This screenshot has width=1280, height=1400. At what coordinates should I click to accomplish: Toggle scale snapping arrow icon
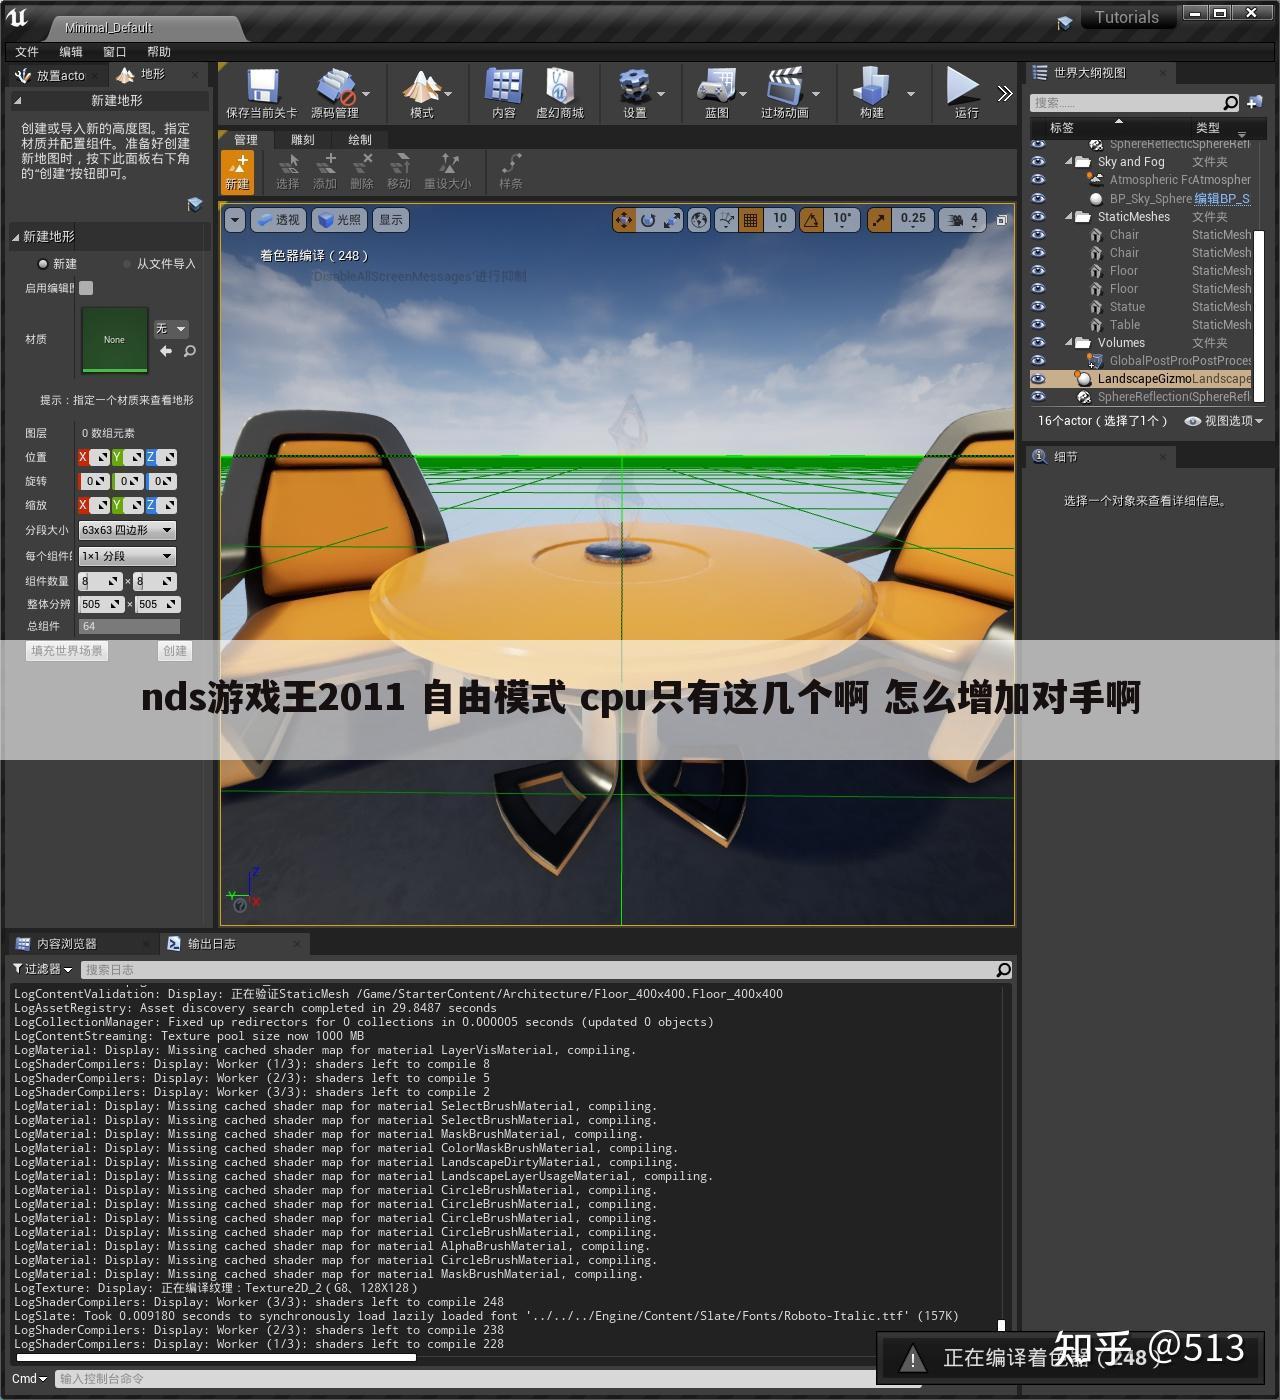coord(878,220)
